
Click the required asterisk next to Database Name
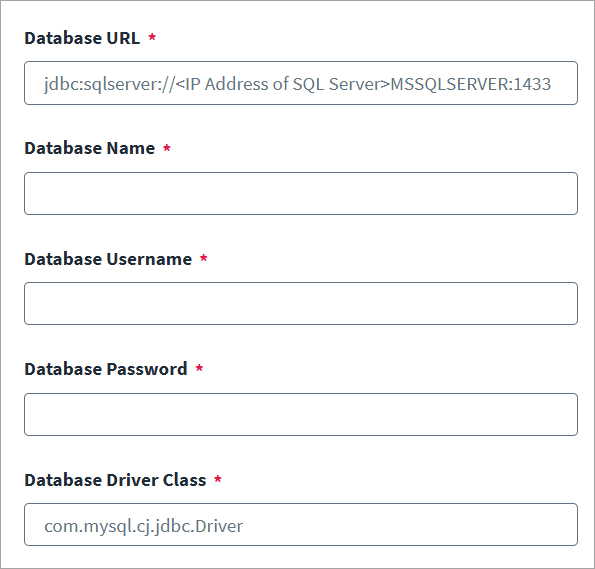tap(167, 148)
